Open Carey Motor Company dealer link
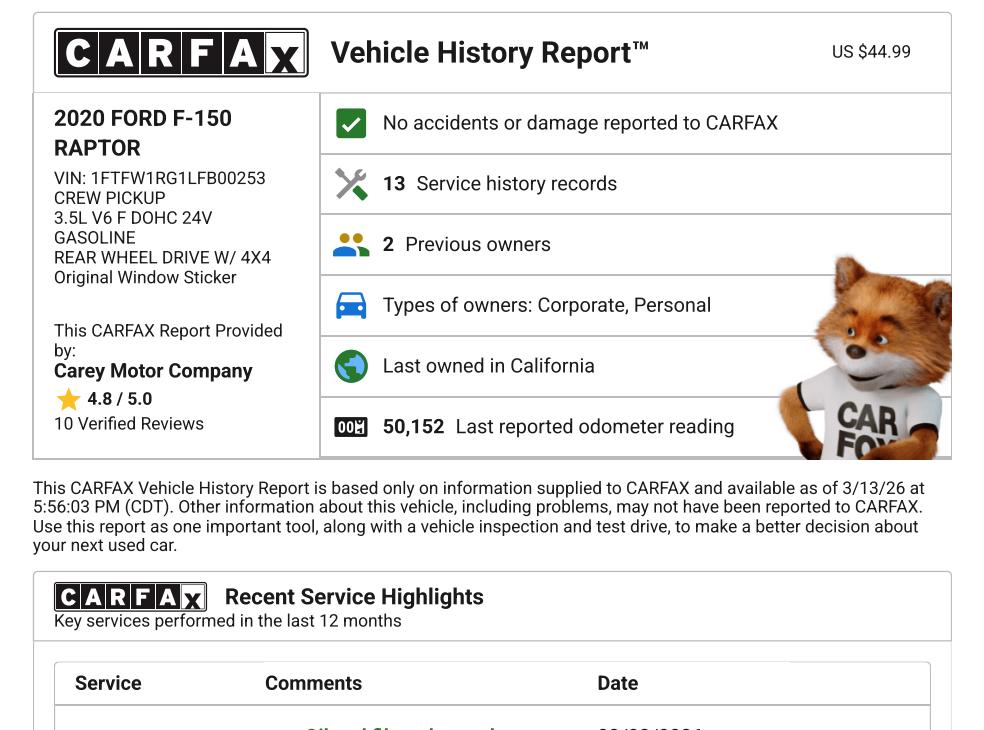 (153, 371)
